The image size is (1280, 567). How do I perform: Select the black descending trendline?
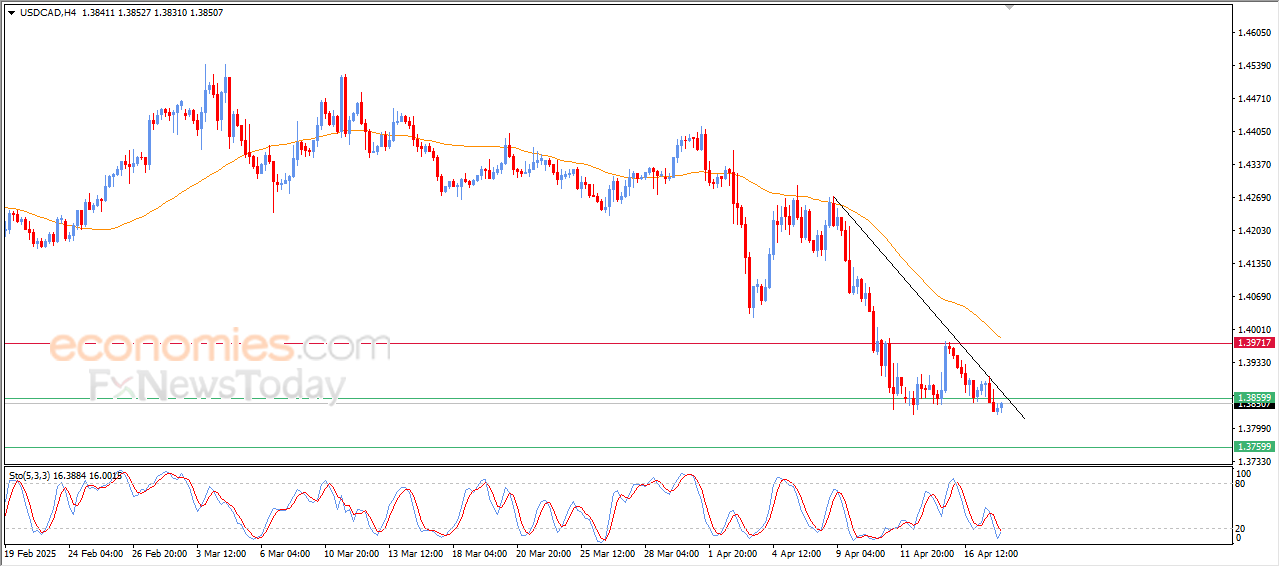coord(930,310)
